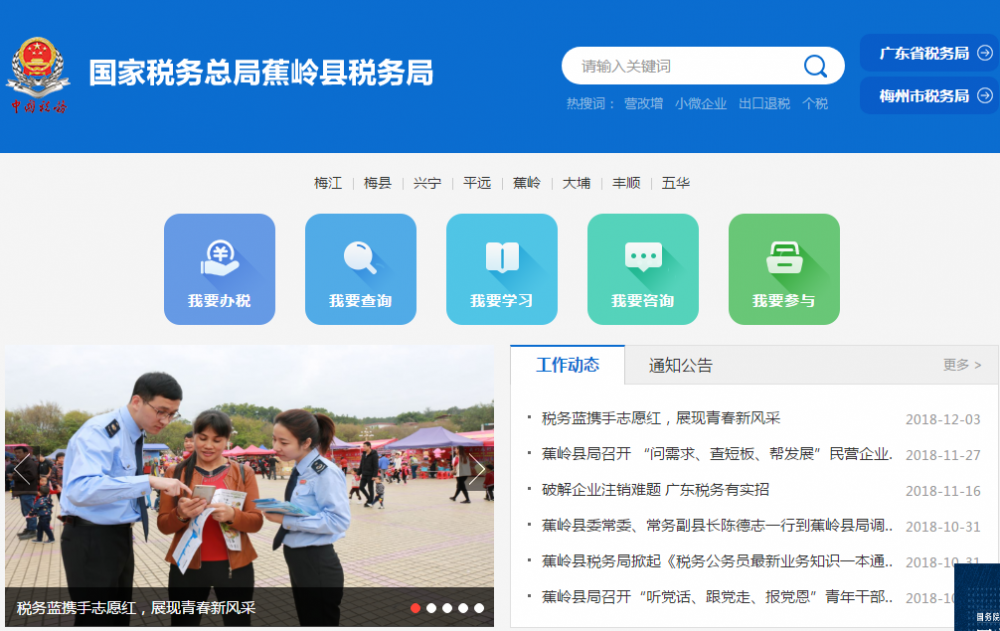This screenshot has width=1000, height=631.
Task: Open 广东省税务局 link button
Action: [x=929, y=53]
